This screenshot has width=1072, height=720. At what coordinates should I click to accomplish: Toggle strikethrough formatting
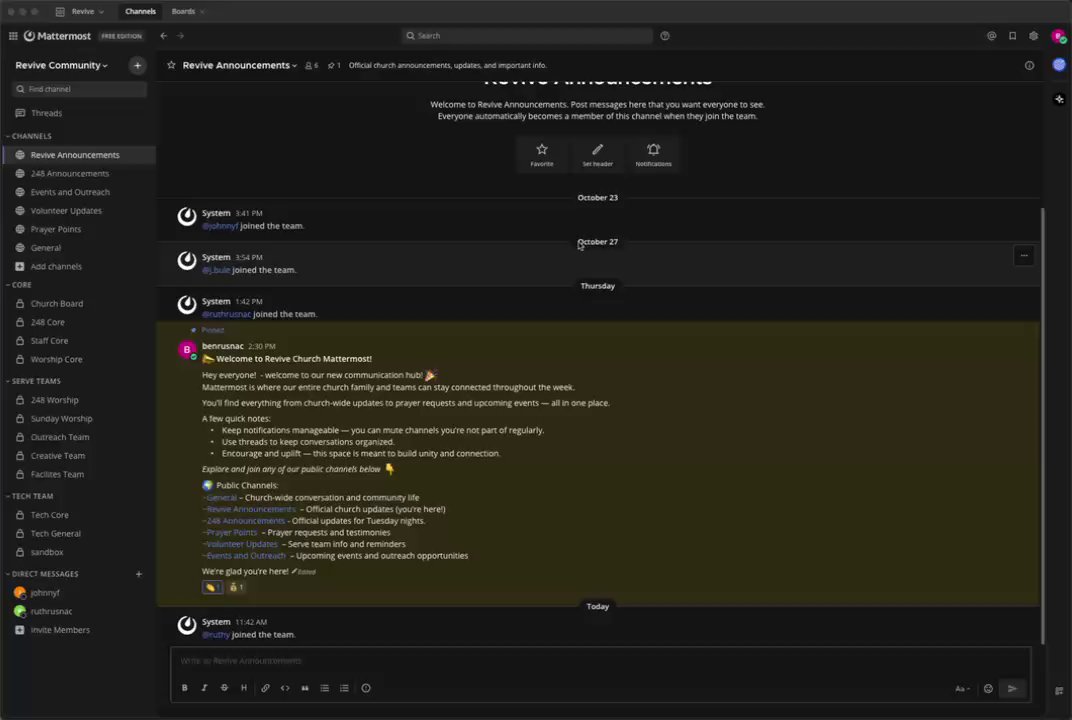(x=224, y=688)
